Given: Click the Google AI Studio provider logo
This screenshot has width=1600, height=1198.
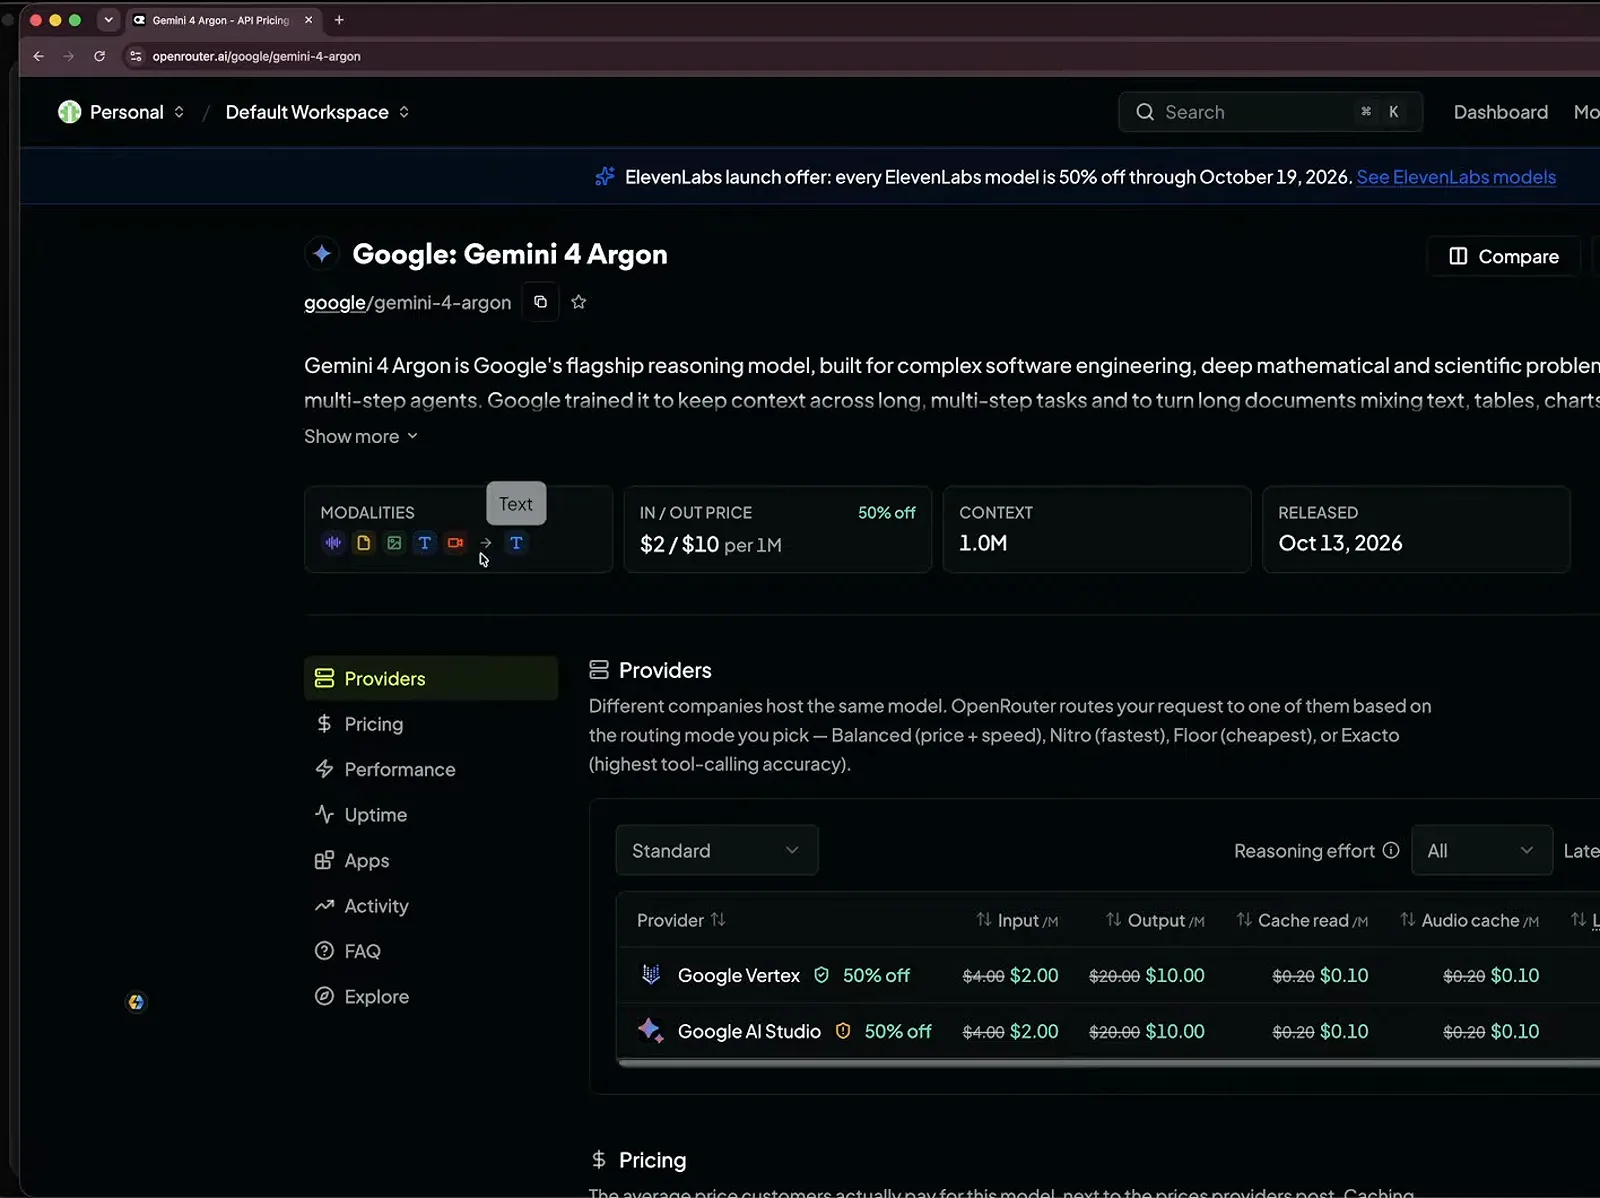Looking at the screenshot, I should 651,1030.
